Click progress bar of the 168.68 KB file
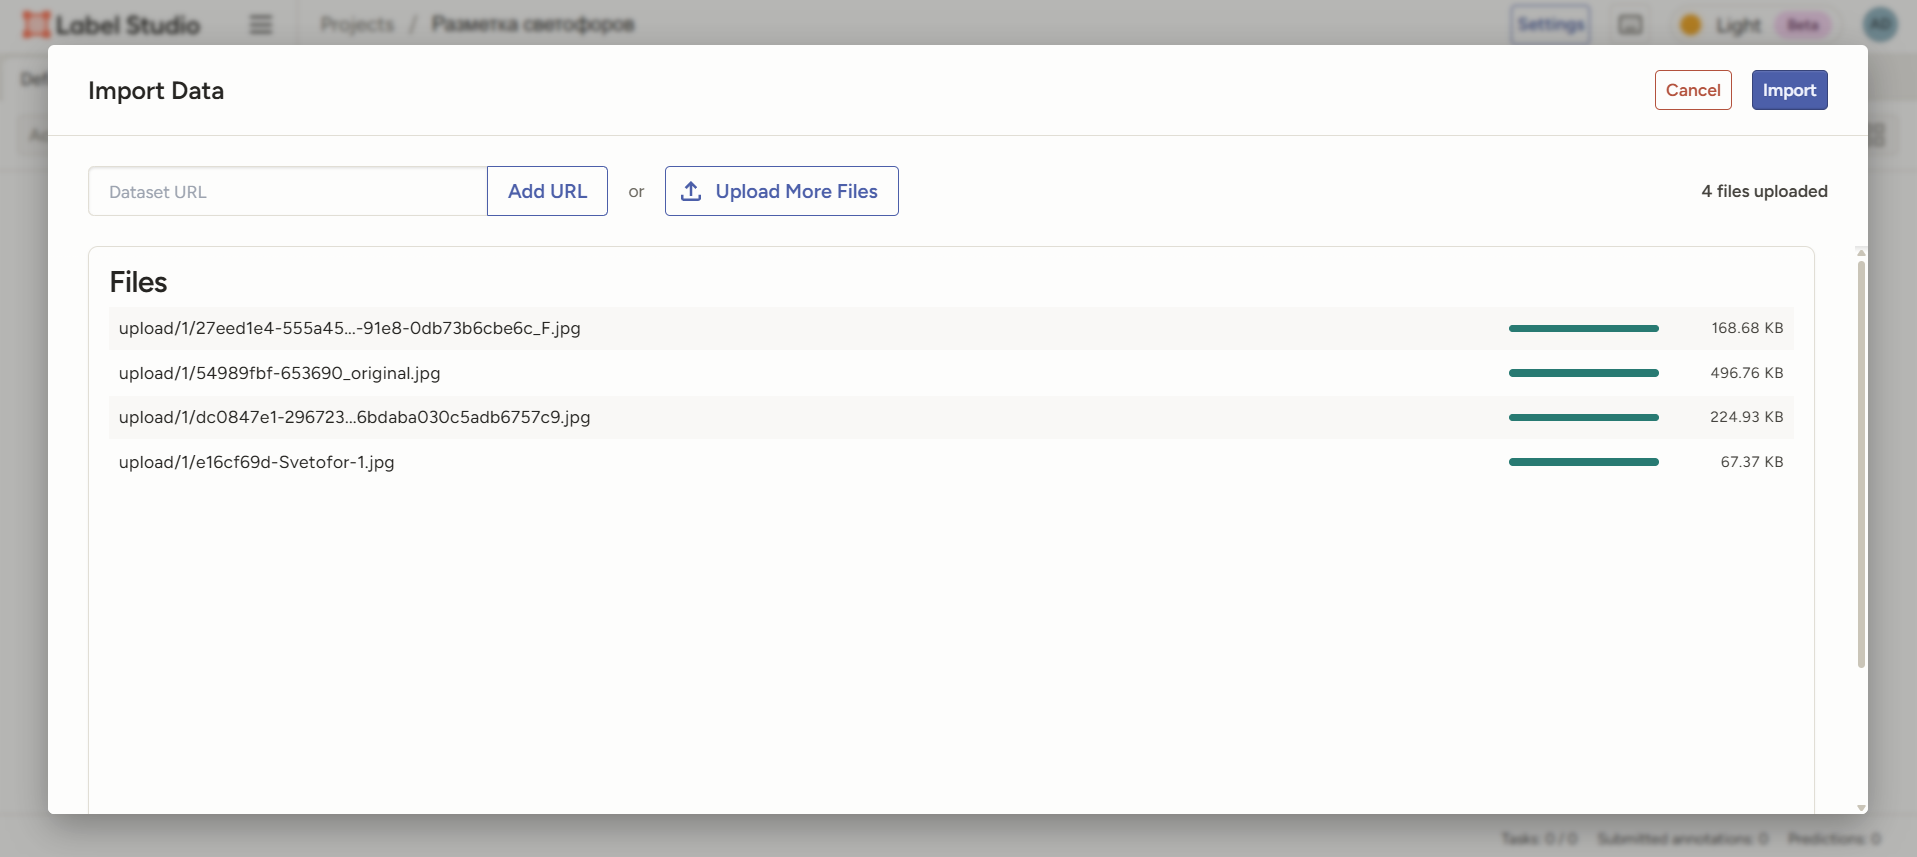1917x857 pixels. point(1583,328)
